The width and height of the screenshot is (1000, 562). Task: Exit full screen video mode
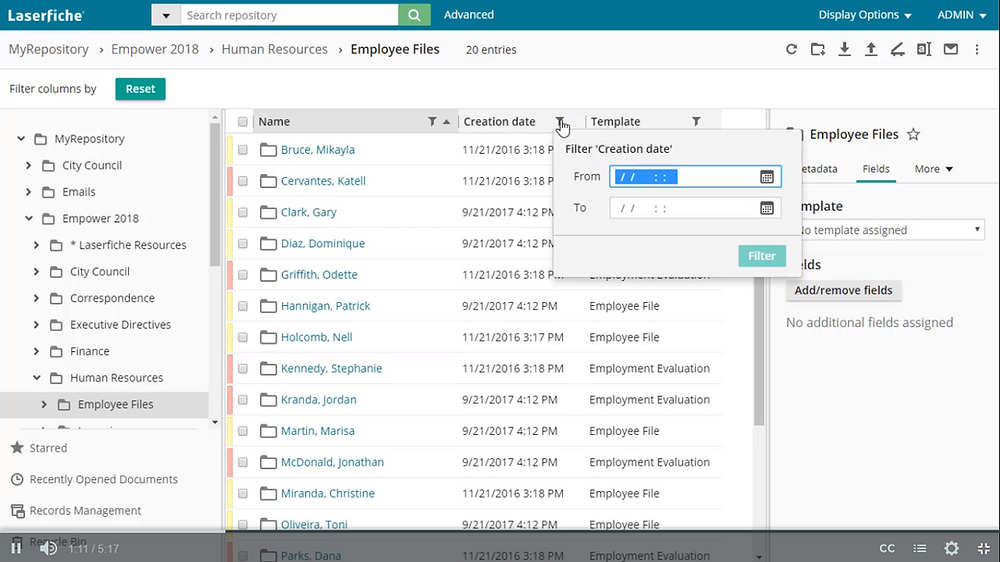(x=983, y=548)
